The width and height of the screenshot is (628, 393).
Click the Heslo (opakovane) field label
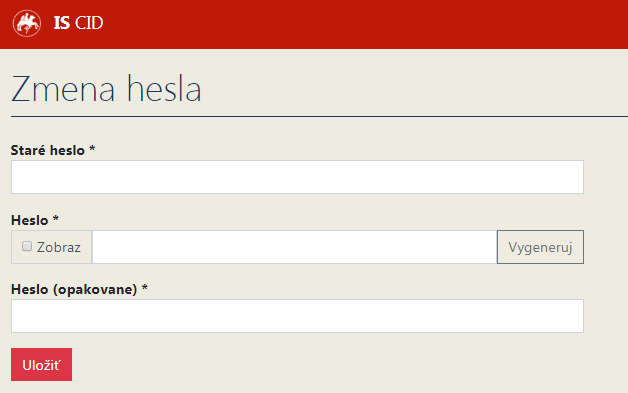point(74,289)
